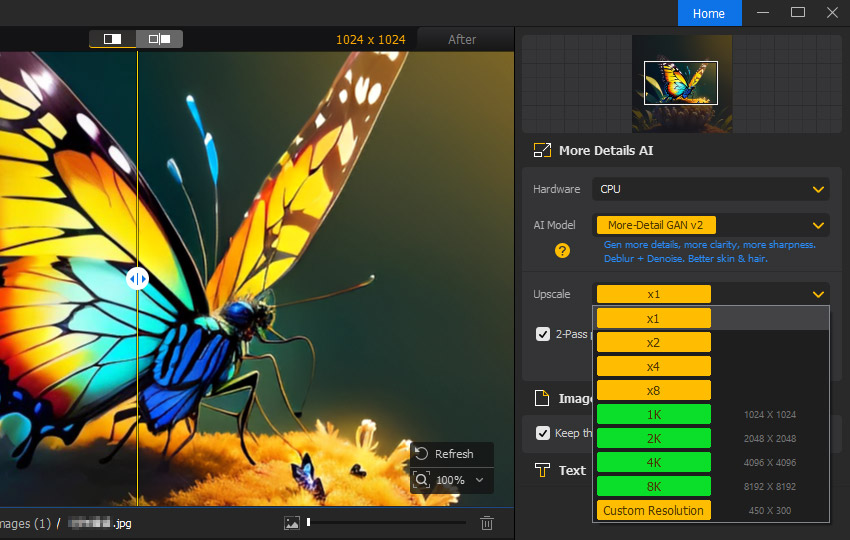Choose x8 upscale option
The image size is (850, 540).
click(x=654, y=390)
